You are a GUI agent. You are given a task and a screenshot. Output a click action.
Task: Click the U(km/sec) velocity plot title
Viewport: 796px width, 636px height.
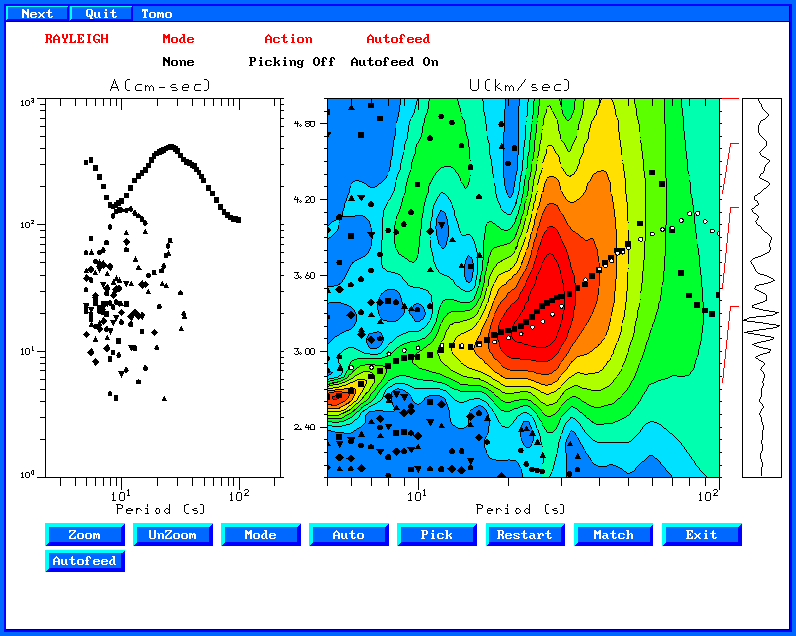coord(520,85)
